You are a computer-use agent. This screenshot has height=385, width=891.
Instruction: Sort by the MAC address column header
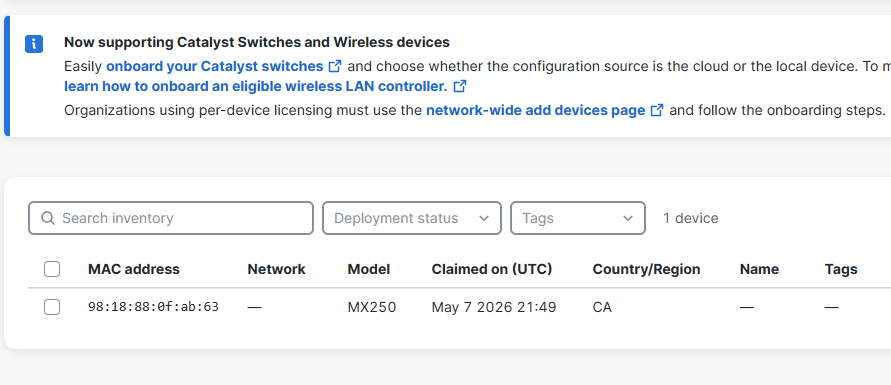(134, 269)
